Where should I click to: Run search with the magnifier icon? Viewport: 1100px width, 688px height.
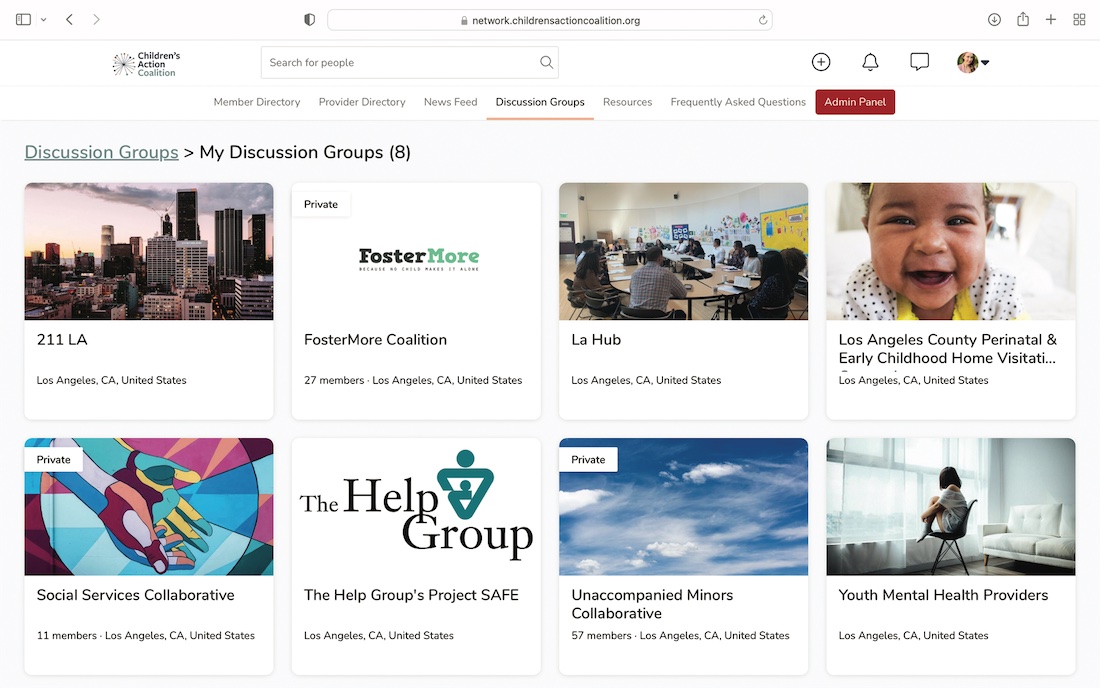pyautogui.click(x=546, y=62)
